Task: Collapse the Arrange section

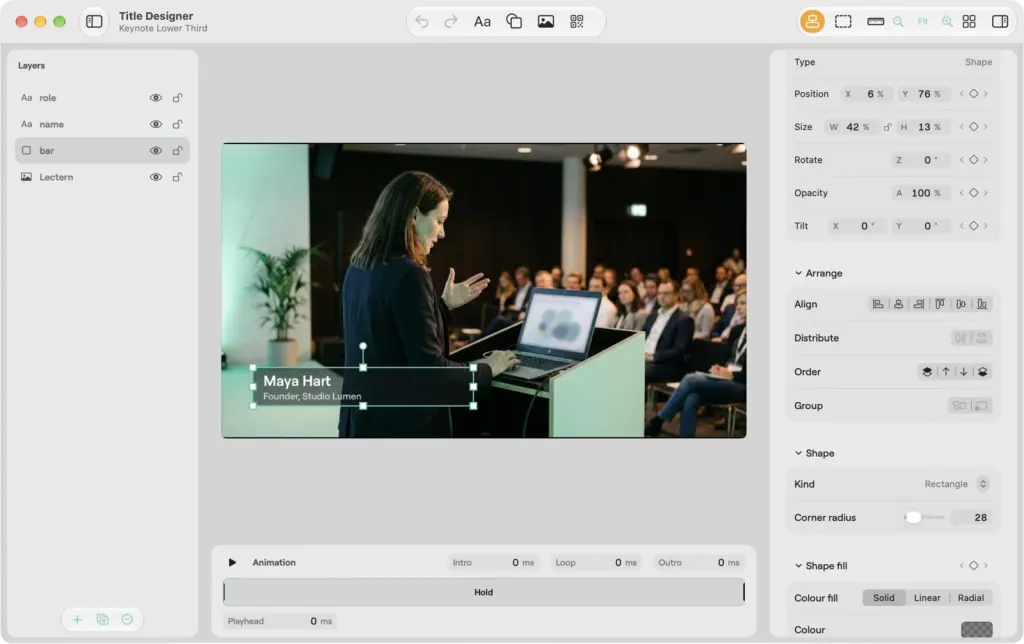Action: (x=798, y=273)
